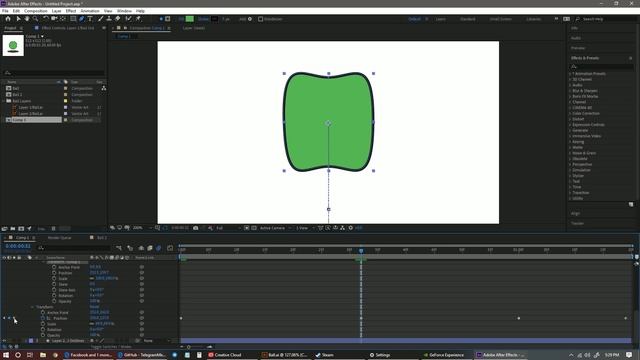
Task: Switch to Effect Controls panel tab
Action: [x=68, y=28]
